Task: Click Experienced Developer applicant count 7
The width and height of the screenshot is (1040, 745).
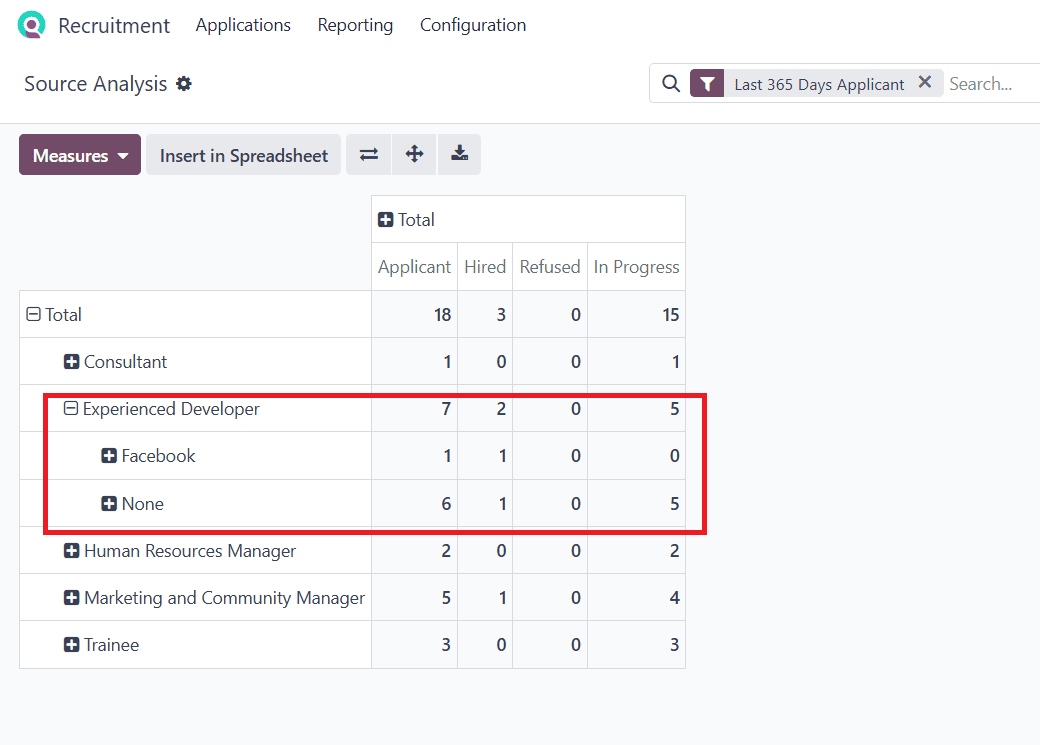Action: 446,409
